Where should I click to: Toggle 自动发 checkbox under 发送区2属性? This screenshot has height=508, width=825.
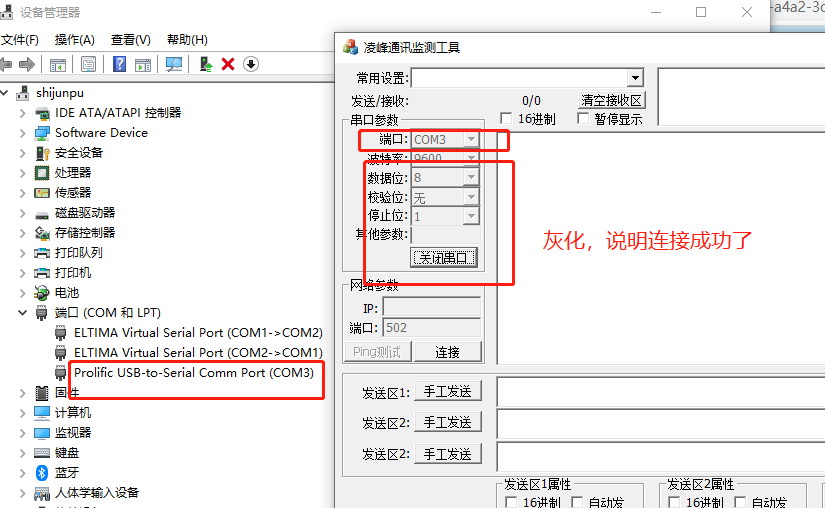tap(740, 502)
